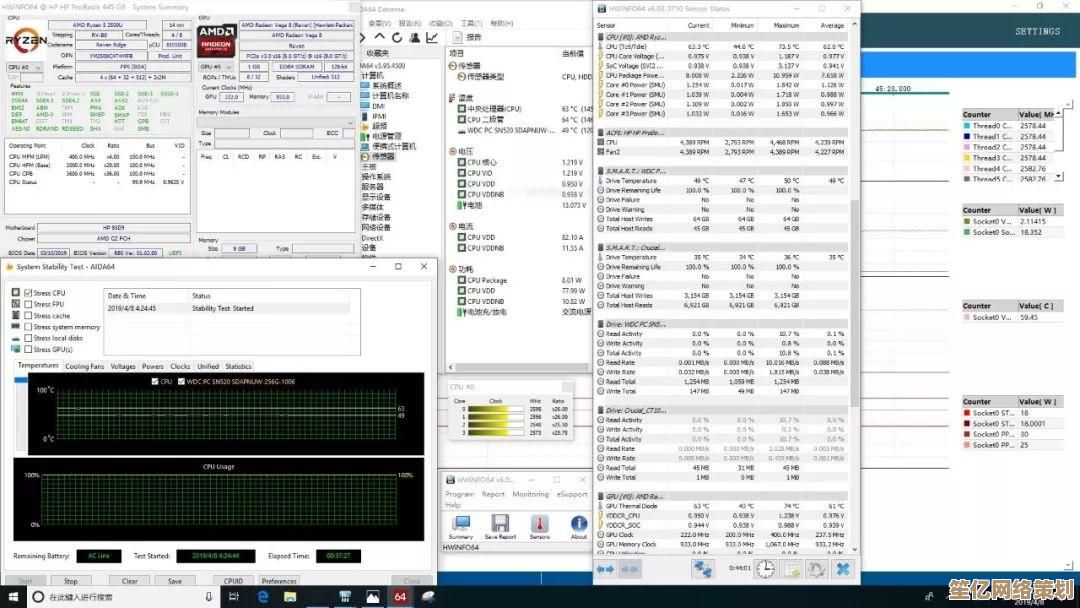Image resolution: width=1080 pixels, height=608 pixels.
Task: Close sensor window with blue X icon
Action: coord(843,569)
